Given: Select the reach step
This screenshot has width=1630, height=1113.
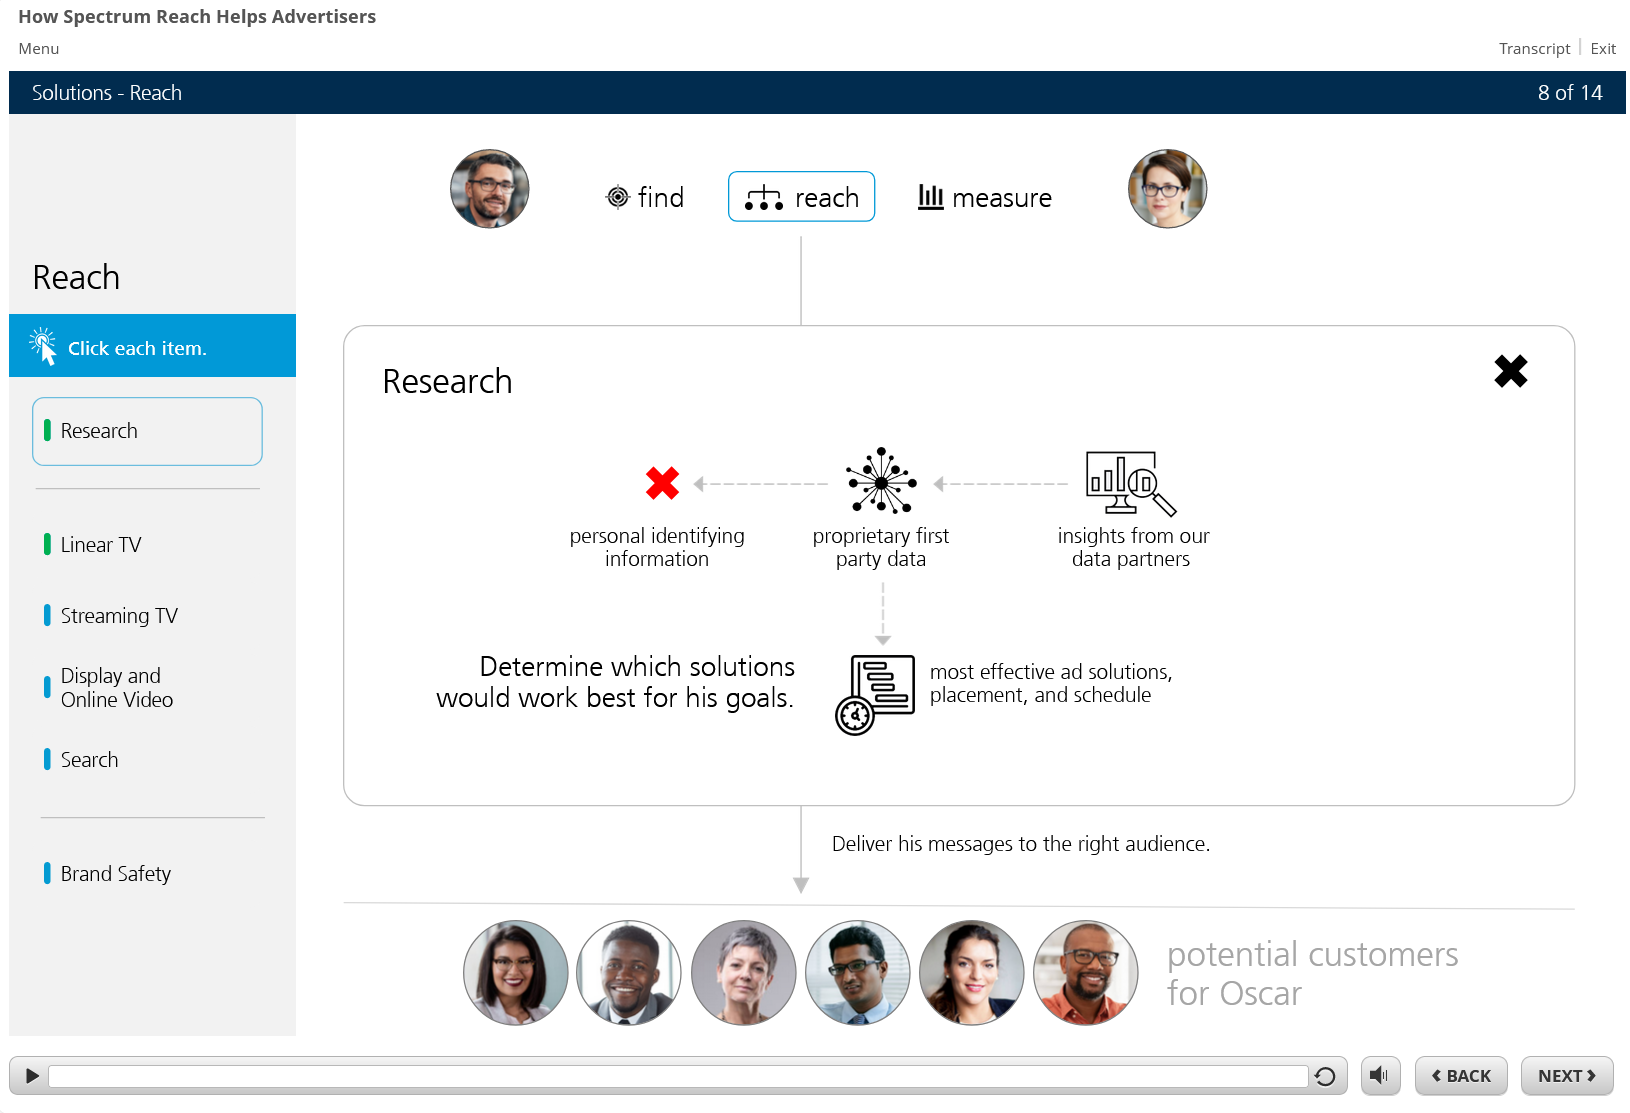Looking at the screenshot, I should pyautogui.click(x=801, y=197).
